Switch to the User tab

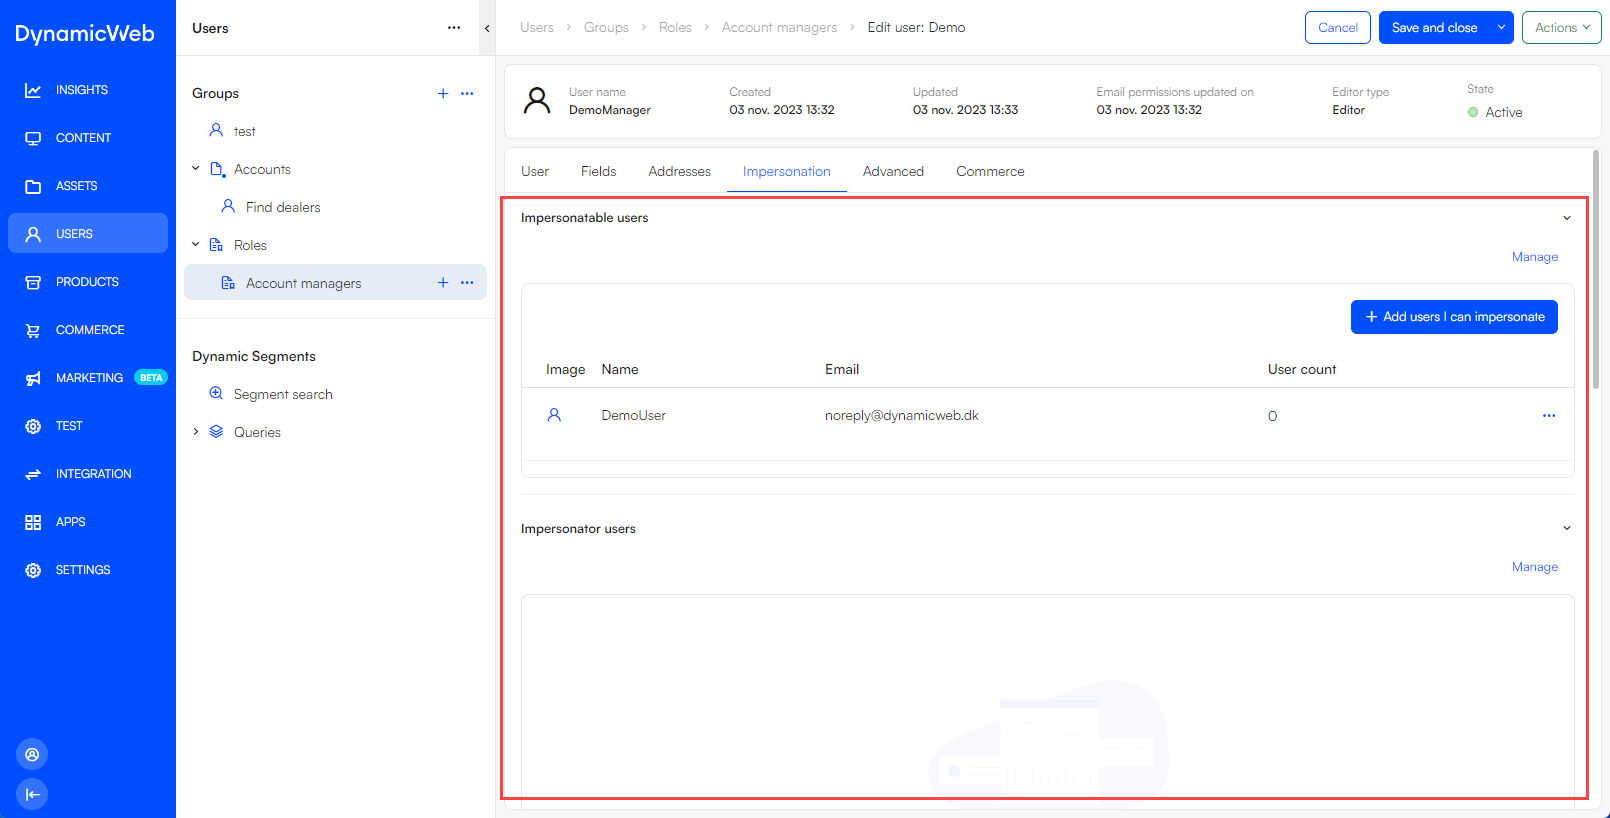point(535,171)
